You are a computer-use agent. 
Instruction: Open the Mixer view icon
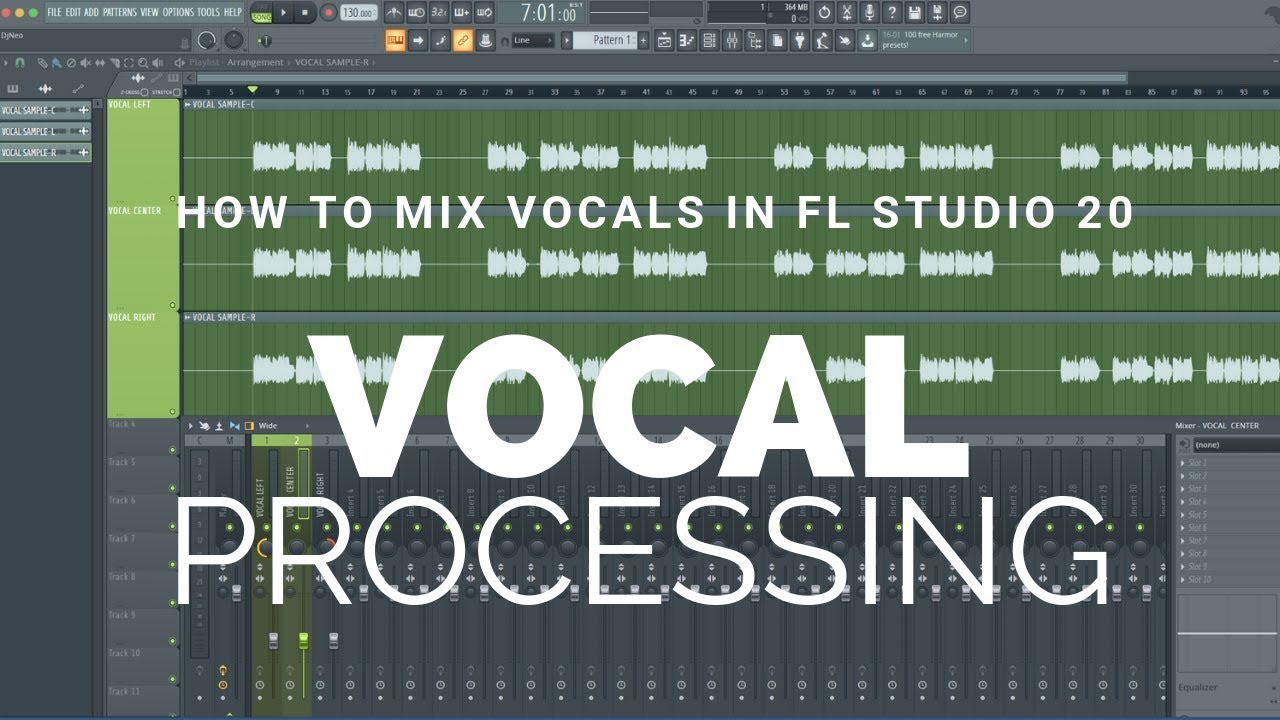(x=732, y=40)
